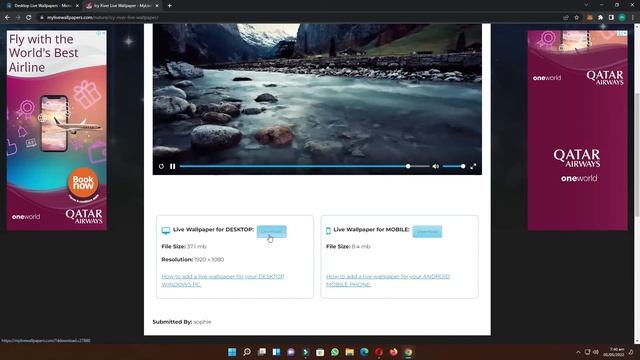Image resolution: width=640 pixels, height=360 pixels.
Task: Open the Chrome profile avatar
Action: pos(622,18)
